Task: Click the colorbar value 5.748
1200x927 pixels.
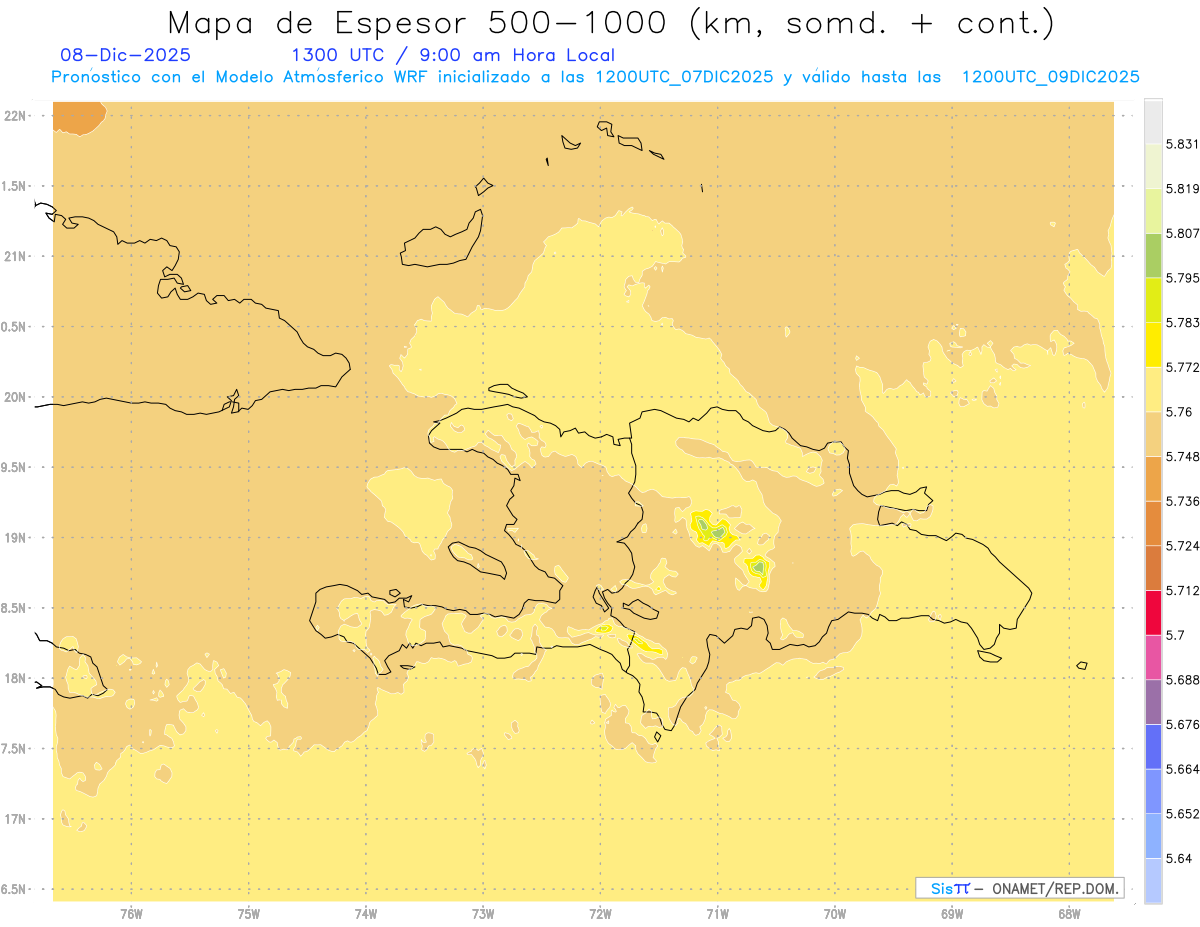Action: point(1183,457)
